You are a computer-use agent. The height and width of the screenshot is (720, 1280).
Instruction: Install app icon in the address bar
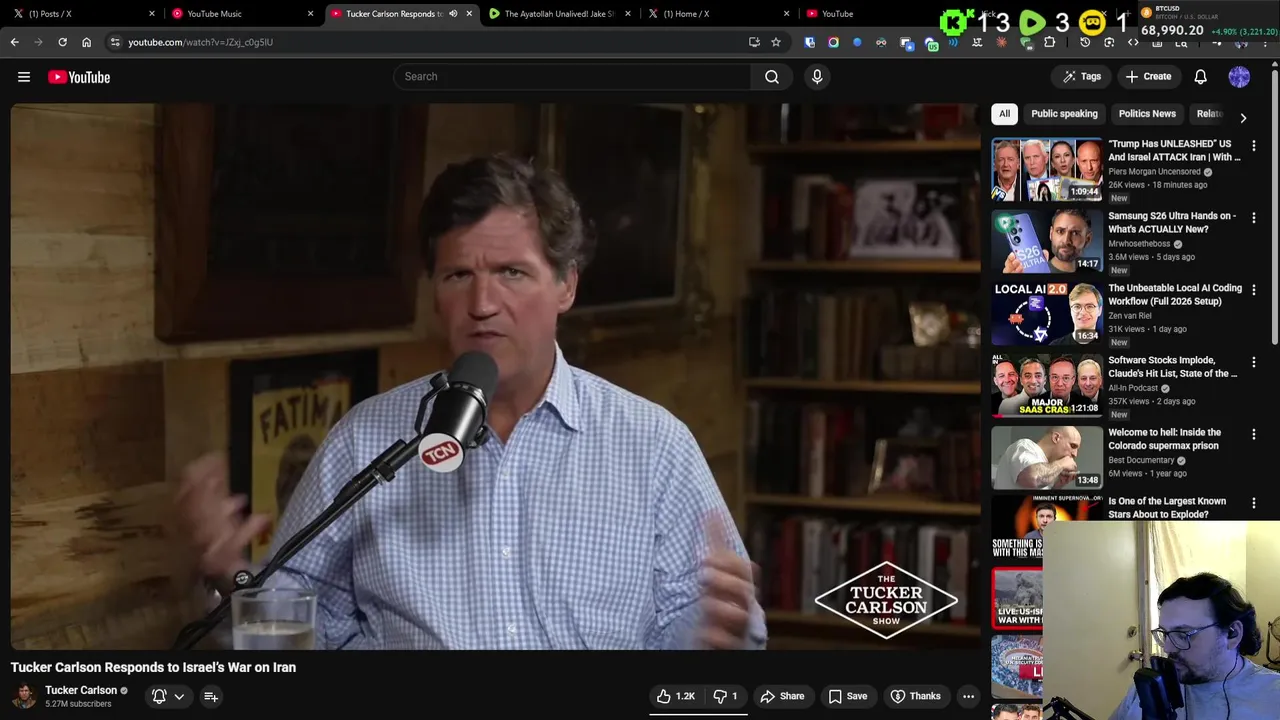754,42
